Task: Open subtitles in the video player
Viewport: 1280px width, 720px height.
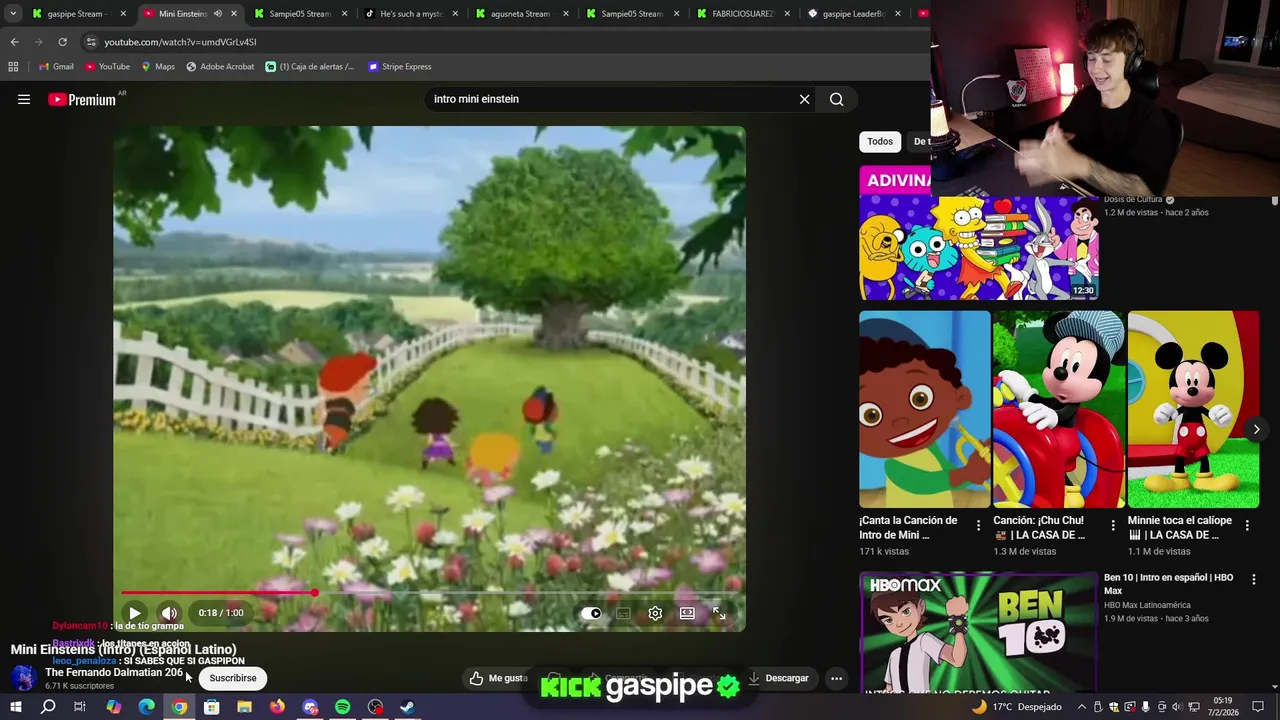Action: click(x=623, y=613)
